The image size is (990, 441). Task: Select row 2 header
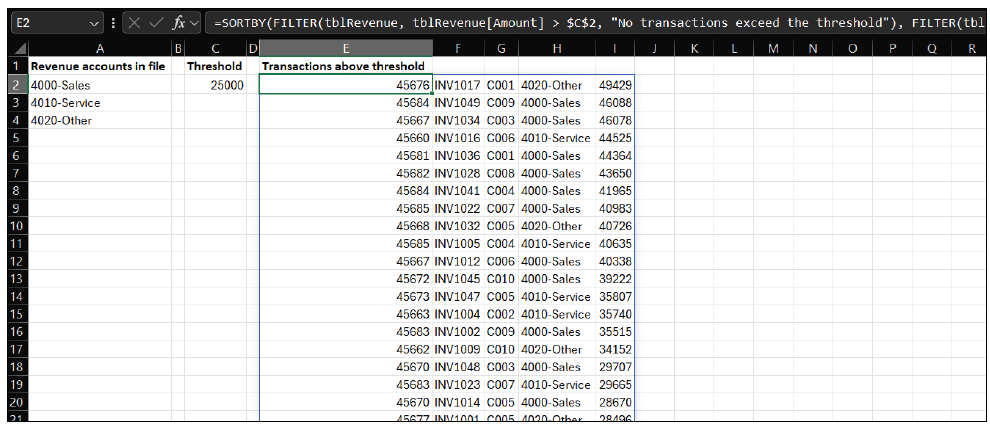[x=14, y=86]
